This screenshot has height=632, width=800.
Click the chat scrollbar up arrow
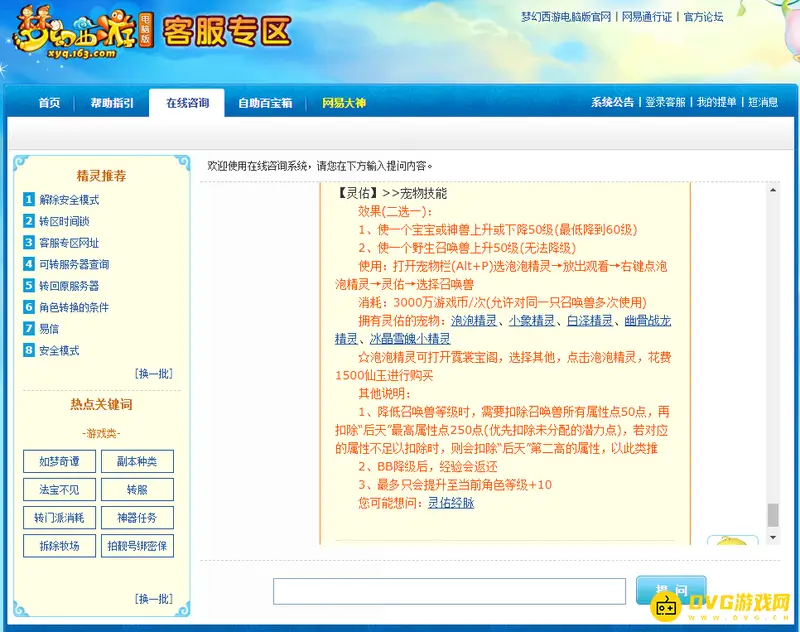773,190
